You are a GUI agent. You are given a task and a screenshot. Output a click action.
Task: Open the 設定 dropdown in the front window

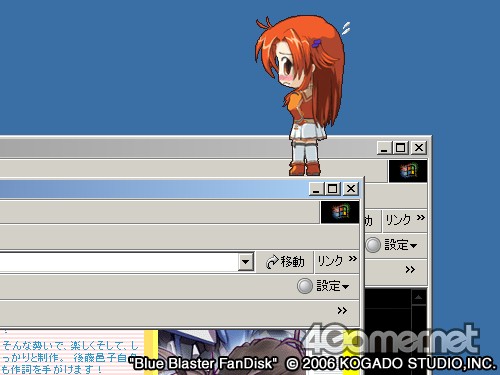[333, 286]
